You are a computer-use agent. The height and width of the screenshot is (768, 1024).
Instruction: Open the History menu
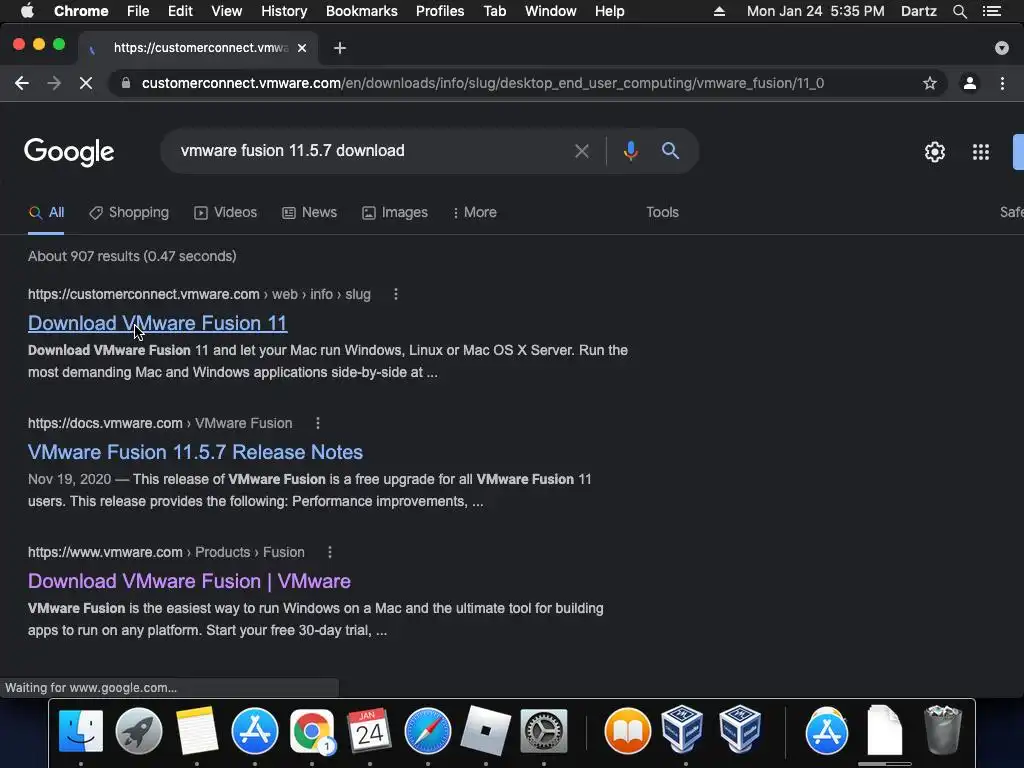pos(284,11)
